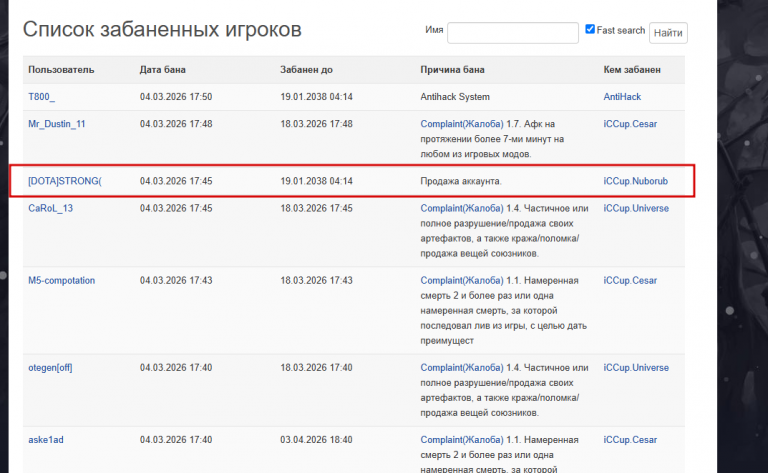The width and height of the screenshot is (768, 473).
Task: Click the Причина бана column header
Action: (453, 70)
